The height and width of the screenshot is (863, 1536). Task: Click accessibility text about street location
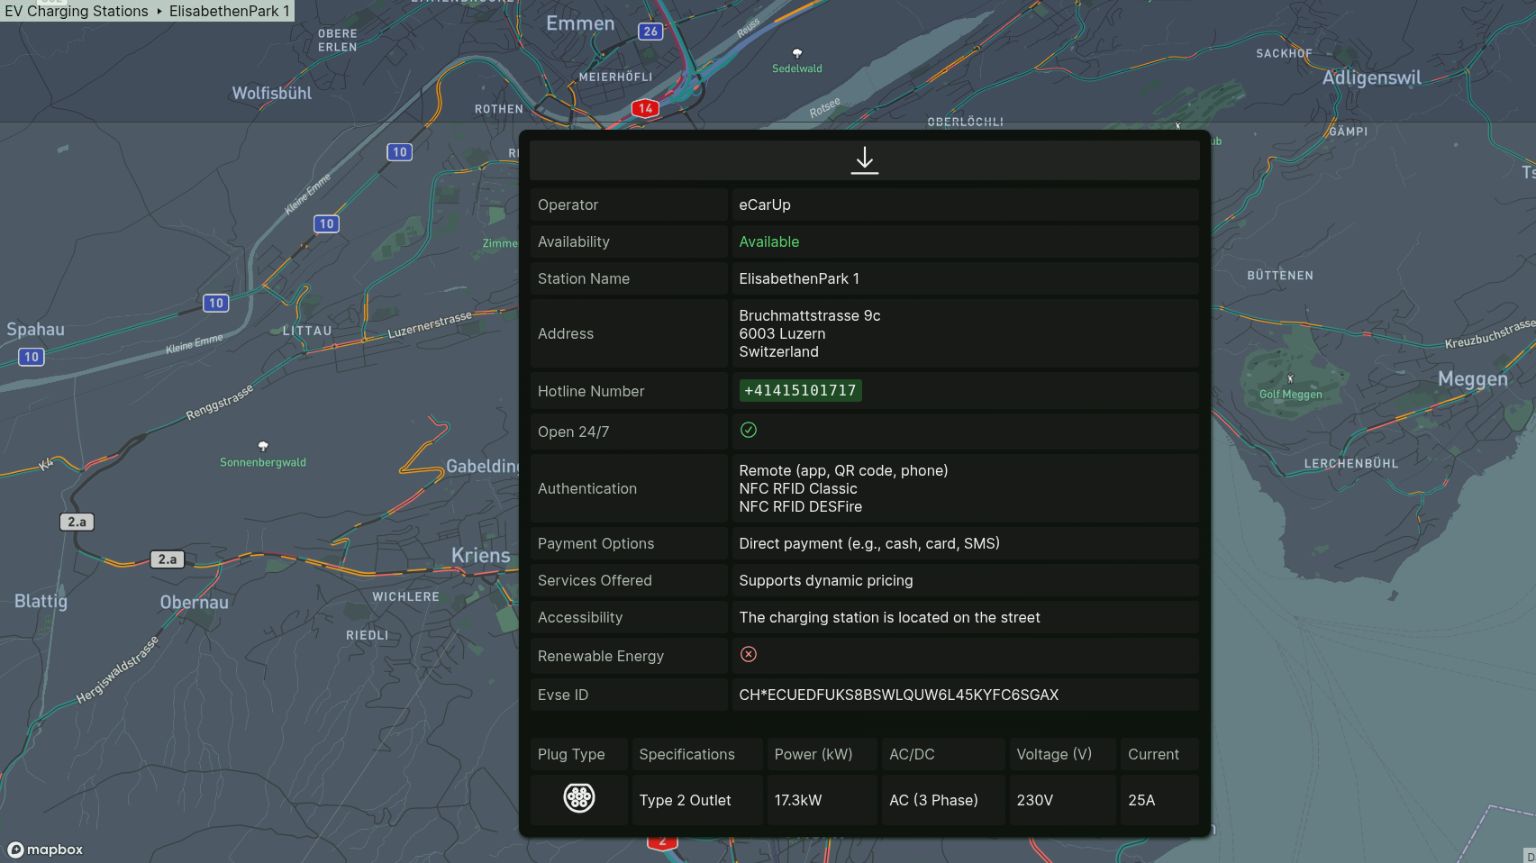pyautogui.click(x=890, y=618)
